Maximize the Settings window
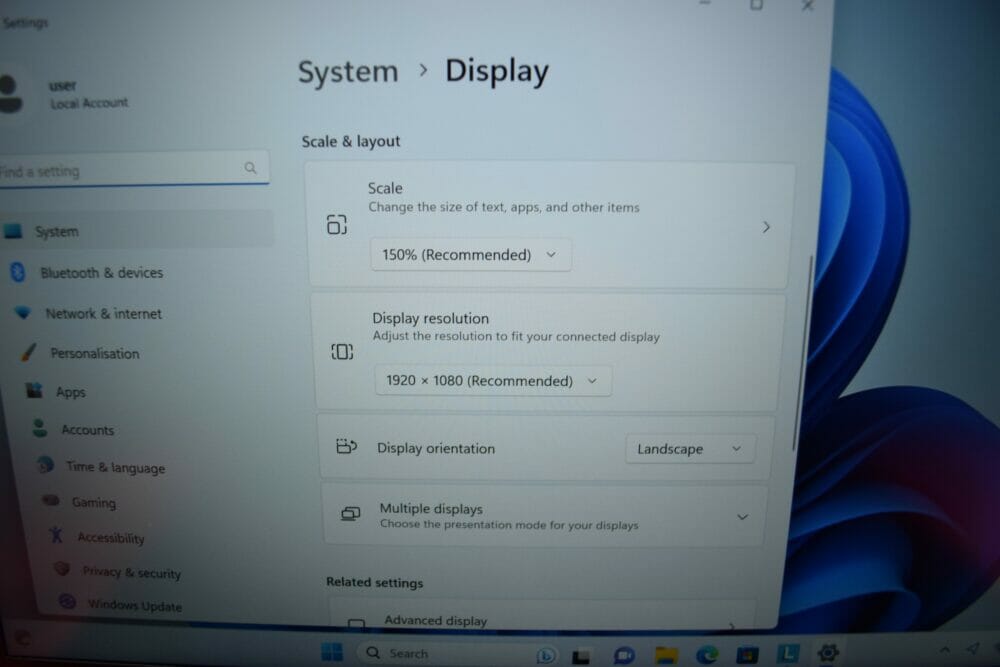Viewport: 1000px width, 667px height. point(756,4)
